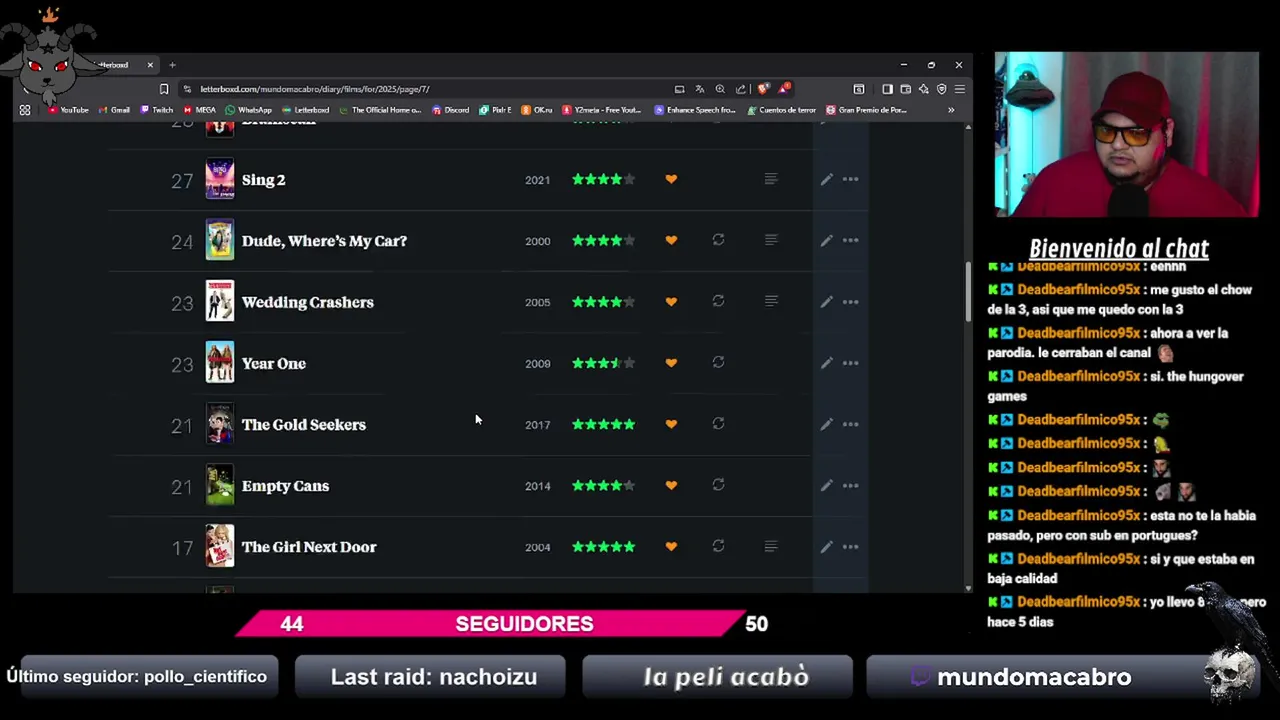
Task: Toggle the like heart for Wedding Crashers
Action: click(671, 301)
